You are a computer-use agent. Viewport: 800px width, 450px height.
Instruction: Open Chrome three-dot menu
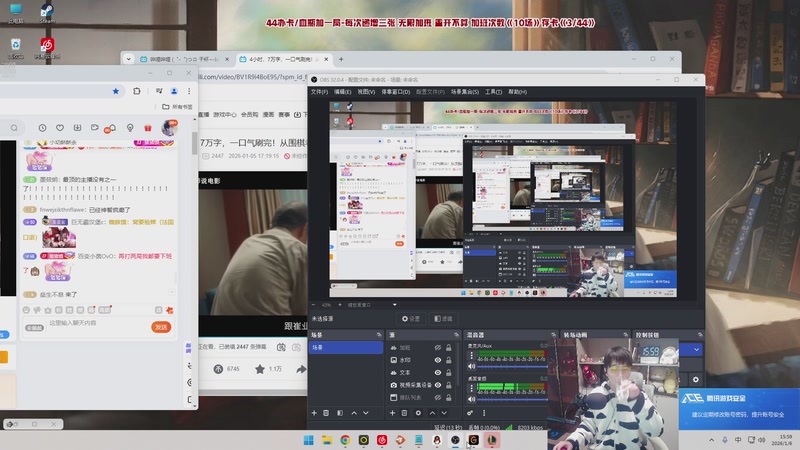click(189, 91)
